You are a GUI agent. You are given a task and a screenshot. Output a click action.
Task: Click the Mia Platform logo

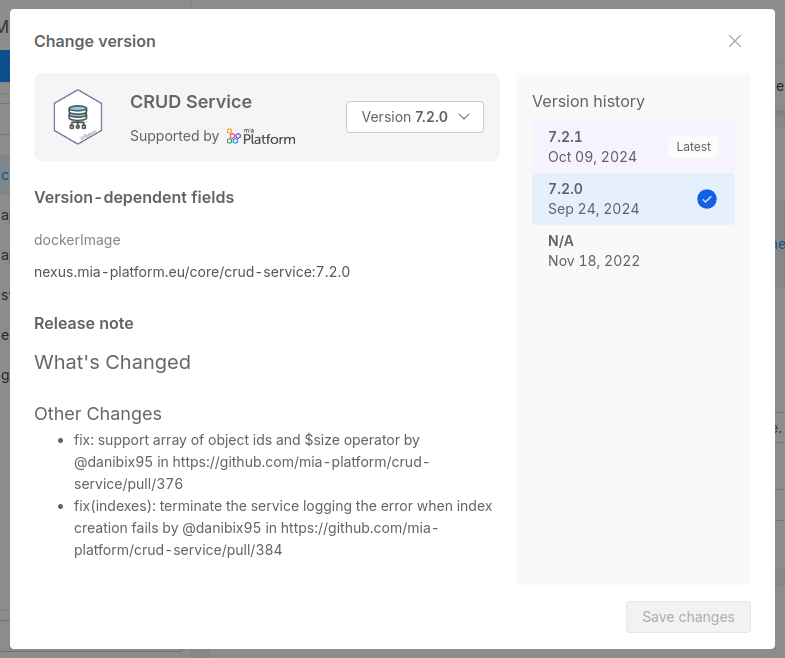[261, 136]
